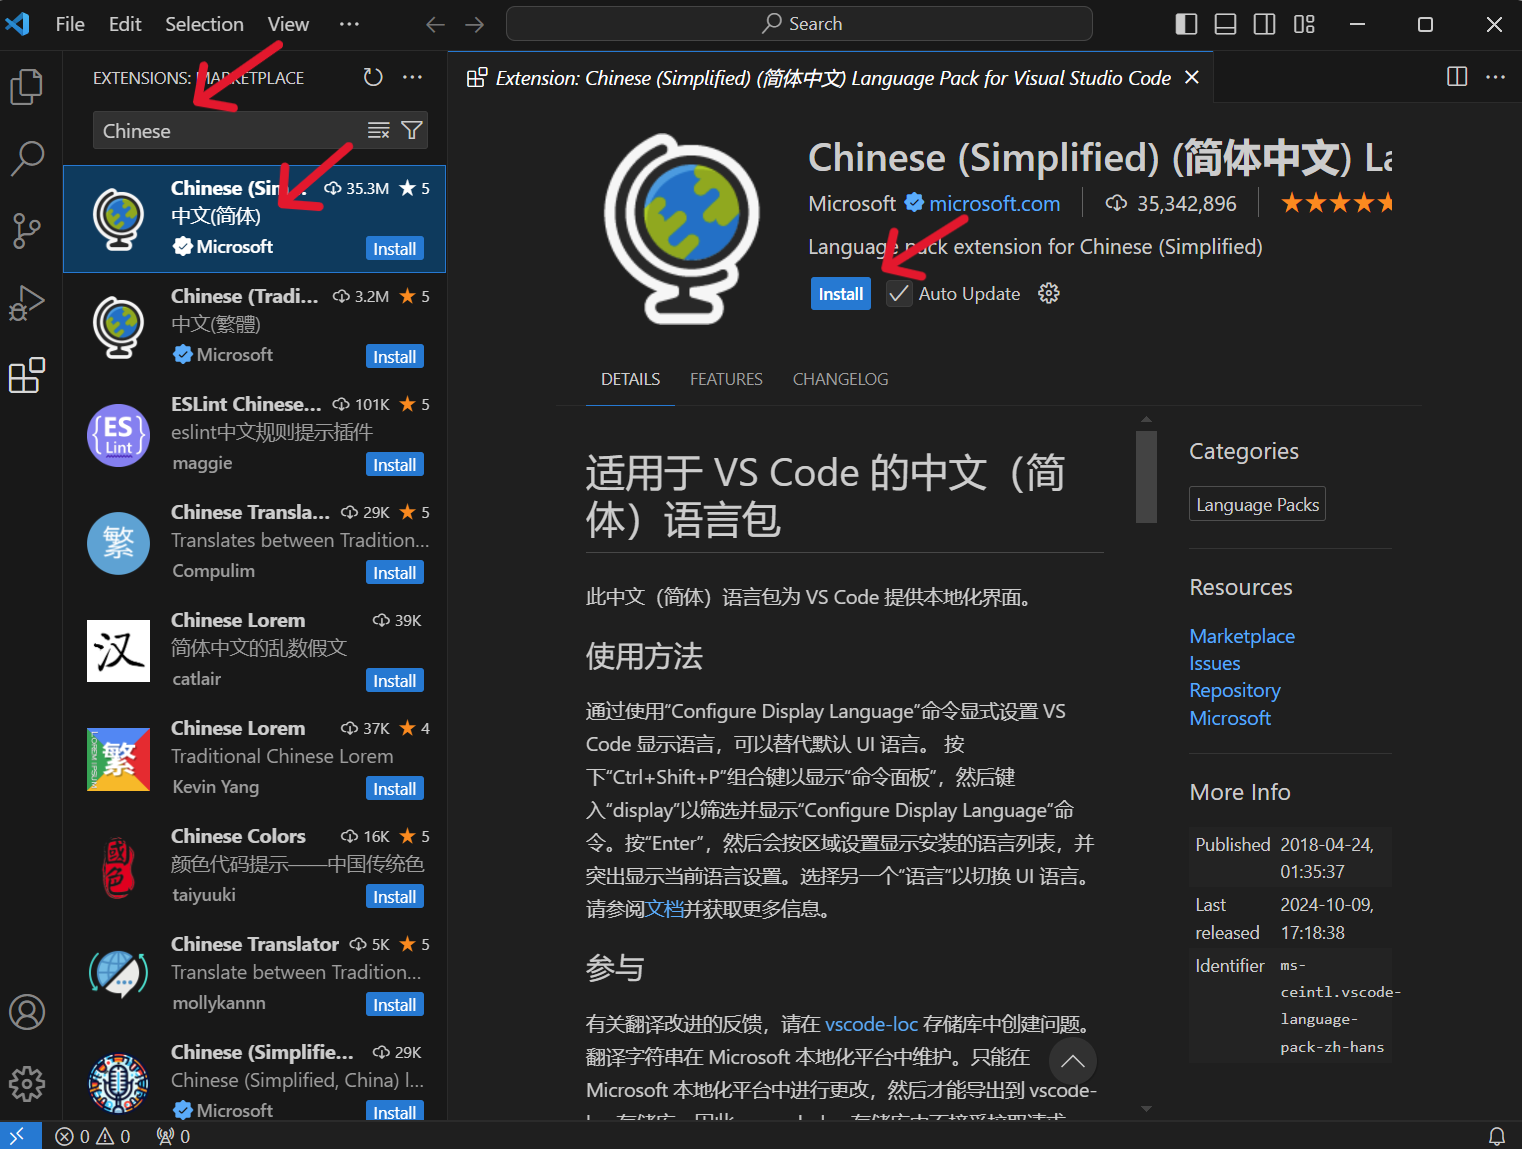Install Chinese Translator by mollykannn
1522x1149 pixels.
click(x=395, y=1004)
